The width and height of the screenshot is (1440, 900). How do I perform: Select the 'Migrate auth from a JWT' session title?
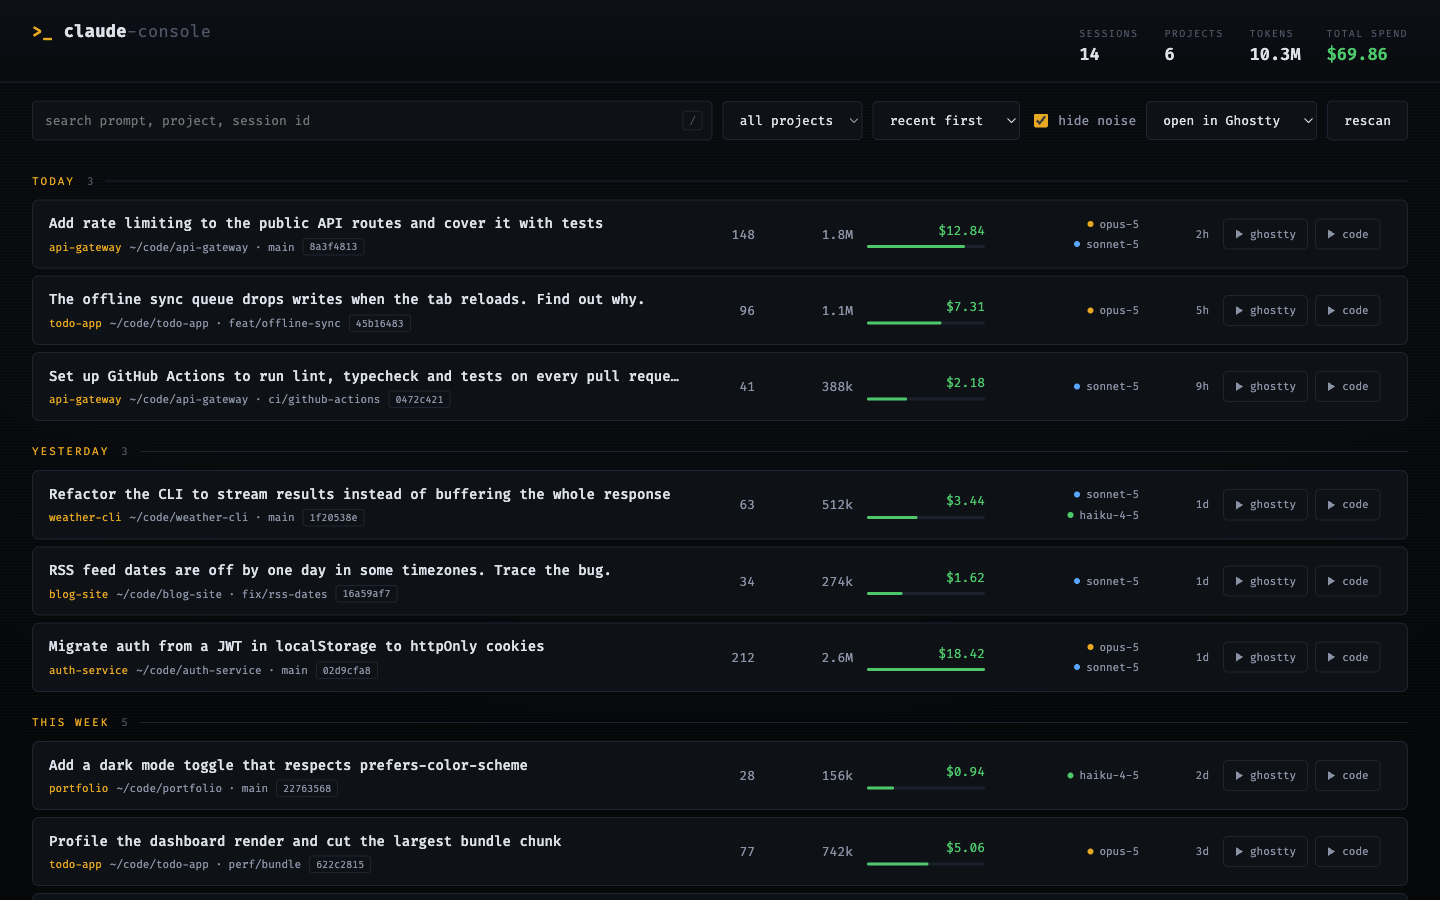[297, 646]
